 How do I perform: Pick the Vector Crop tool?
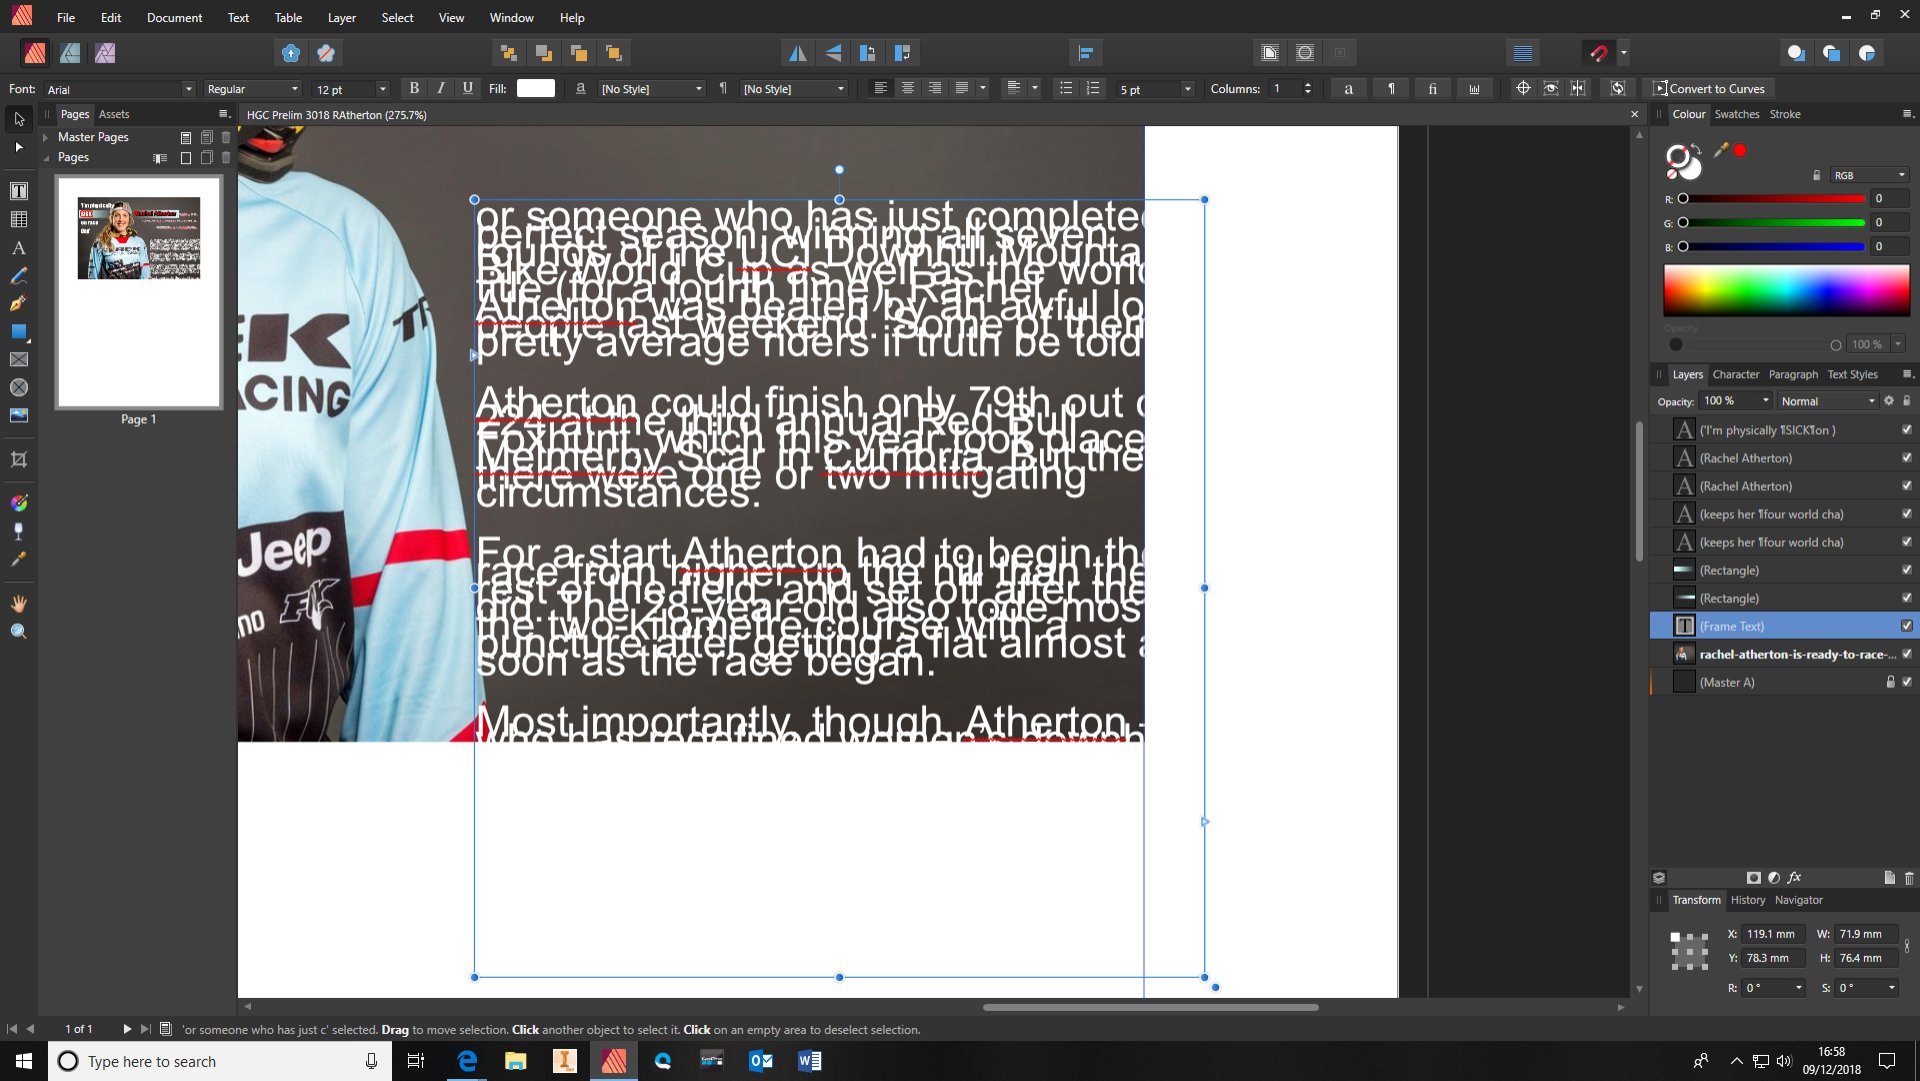click(18, 460)
